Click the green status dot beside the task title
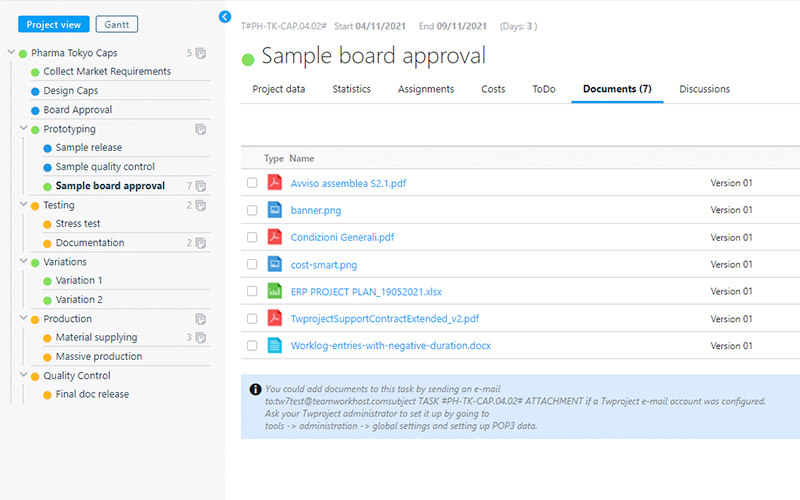The width and height of the screenshot is (800, 500). pyautogui.click(x=248, y=59)
